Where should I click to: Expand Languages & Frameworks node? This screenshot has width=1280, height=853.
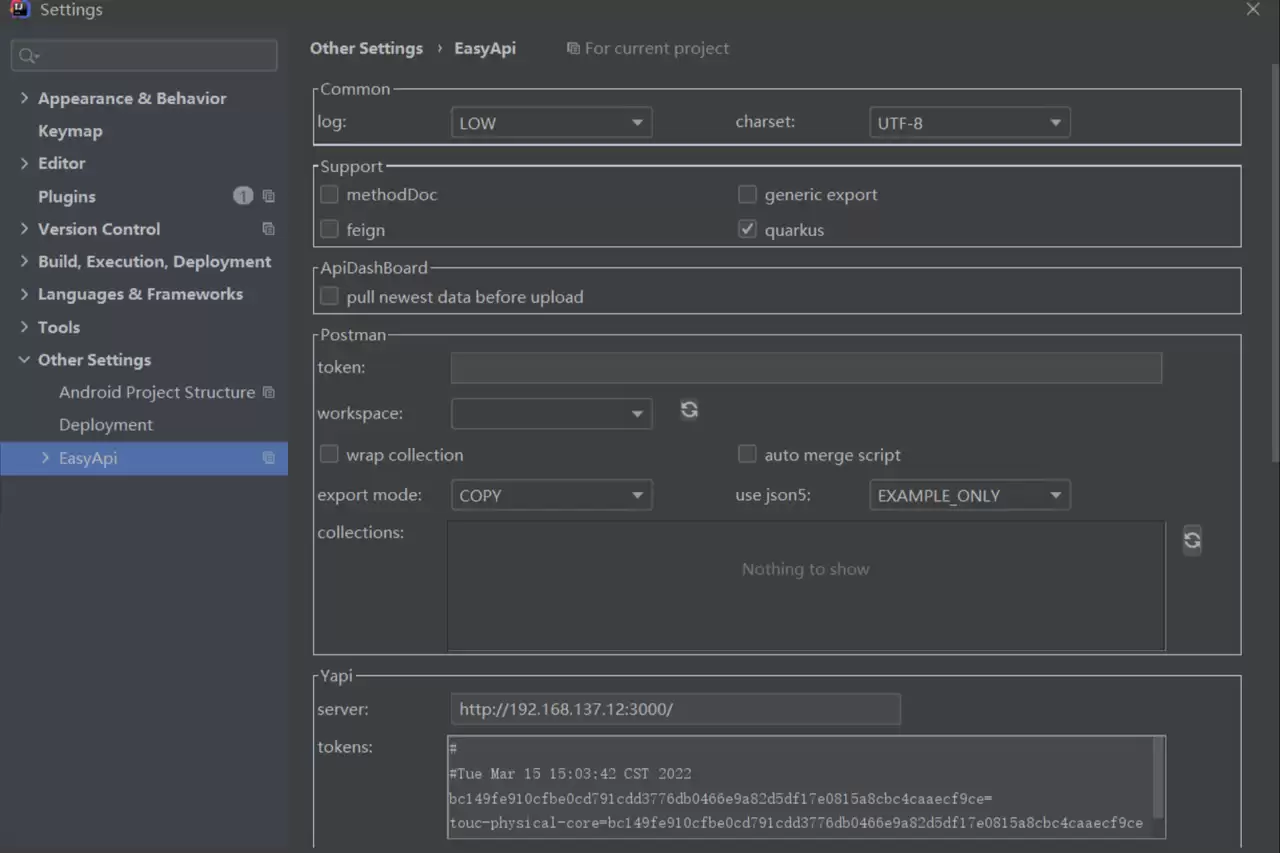(x=24, y=294)
